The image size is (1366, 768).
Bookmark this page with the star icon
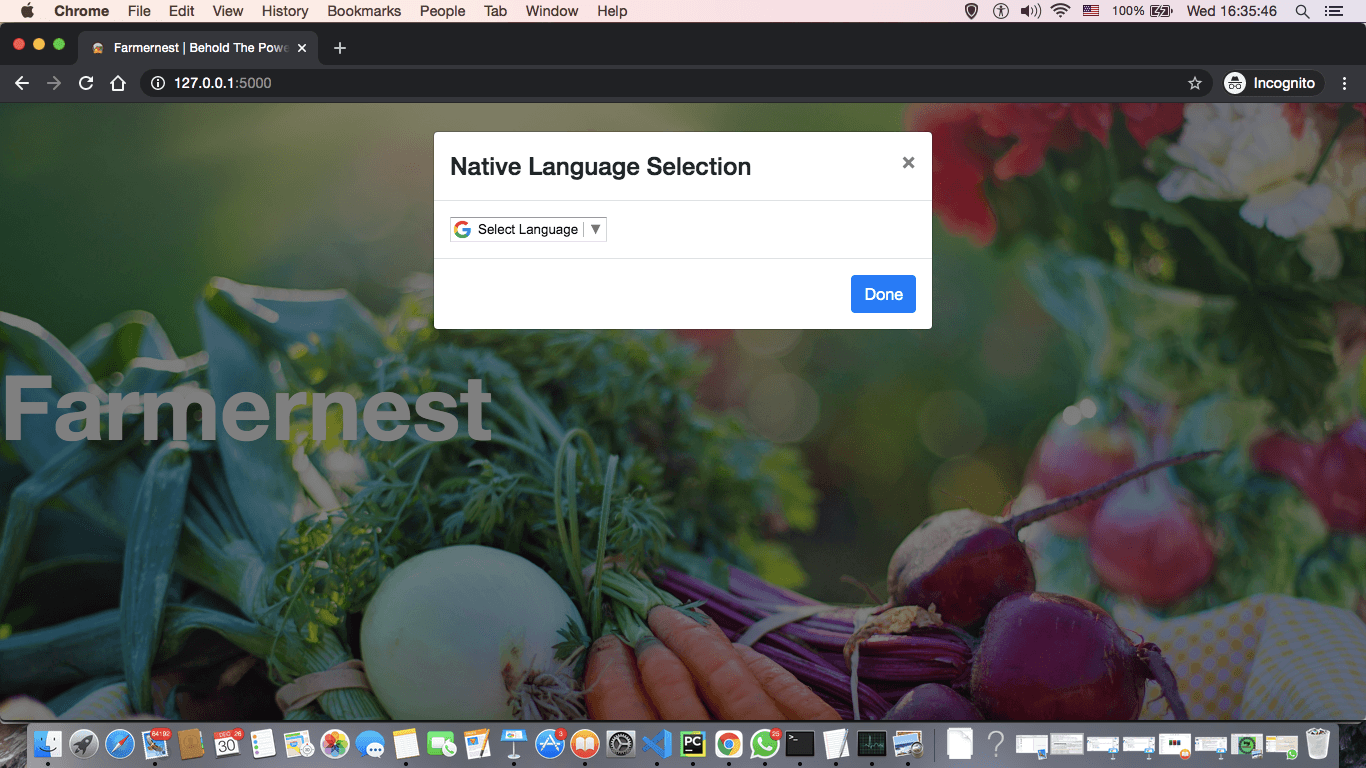pos(1194,83)
